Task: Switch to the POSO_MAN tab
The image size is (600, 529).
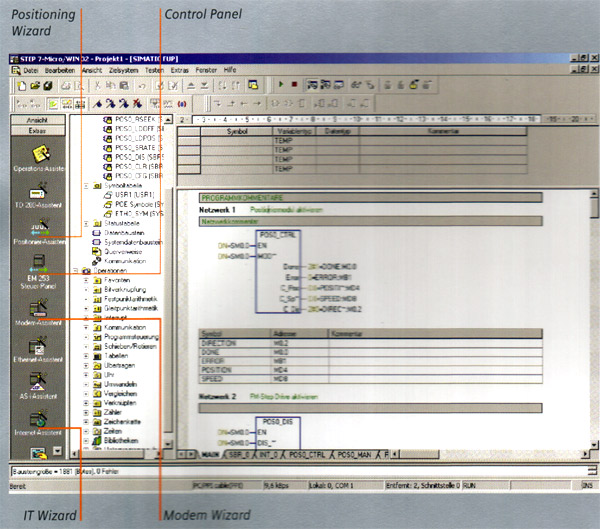Action: point(354,455)
